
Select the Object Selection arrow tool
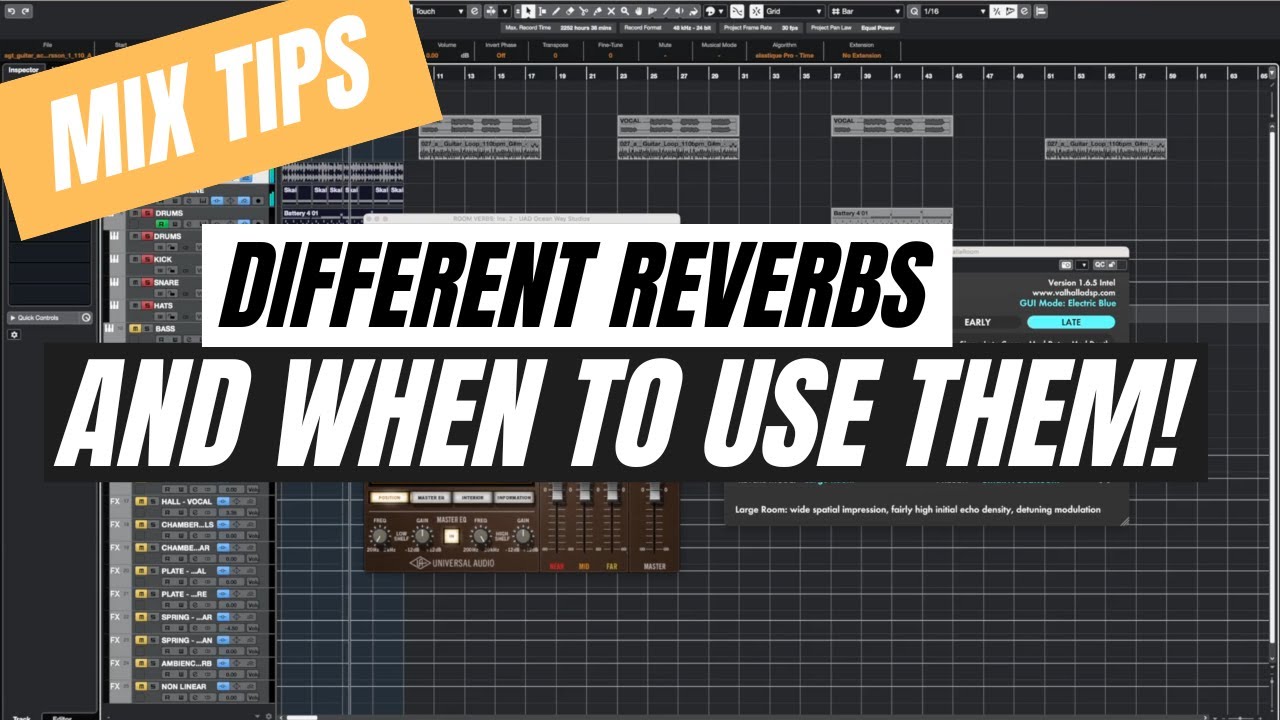[528, 11]
